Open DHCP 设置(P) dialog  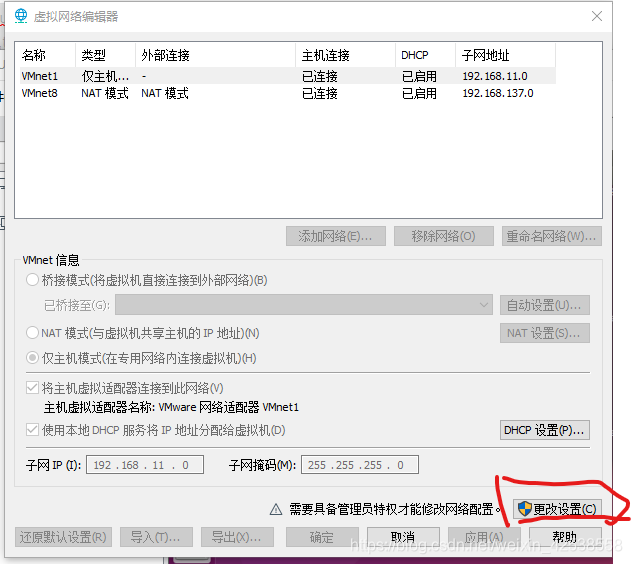click(545, 430)
